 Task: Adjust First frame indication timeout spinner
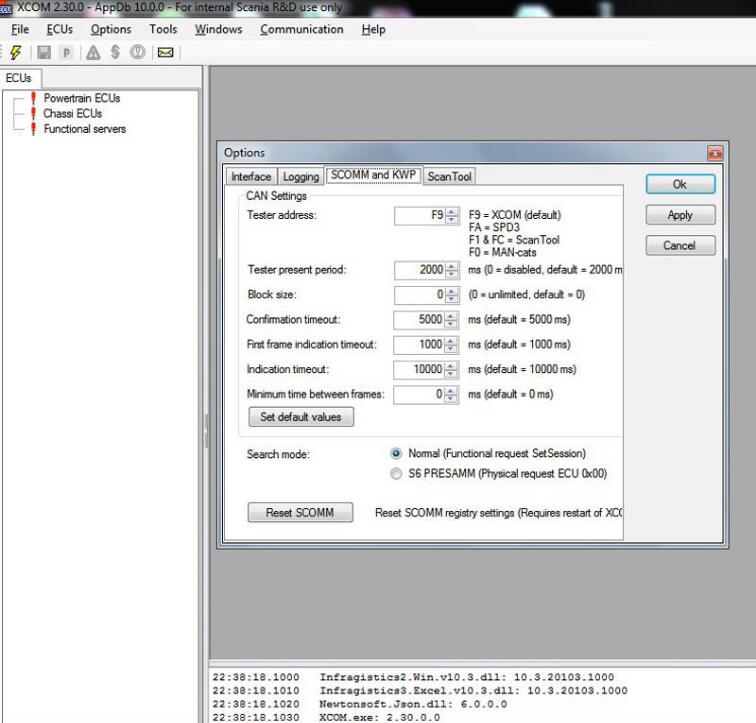[451, 345]
